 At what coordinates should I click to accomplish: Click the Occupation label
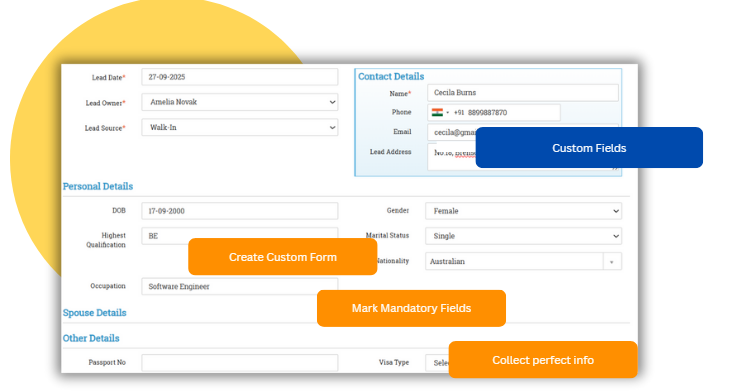108,286
